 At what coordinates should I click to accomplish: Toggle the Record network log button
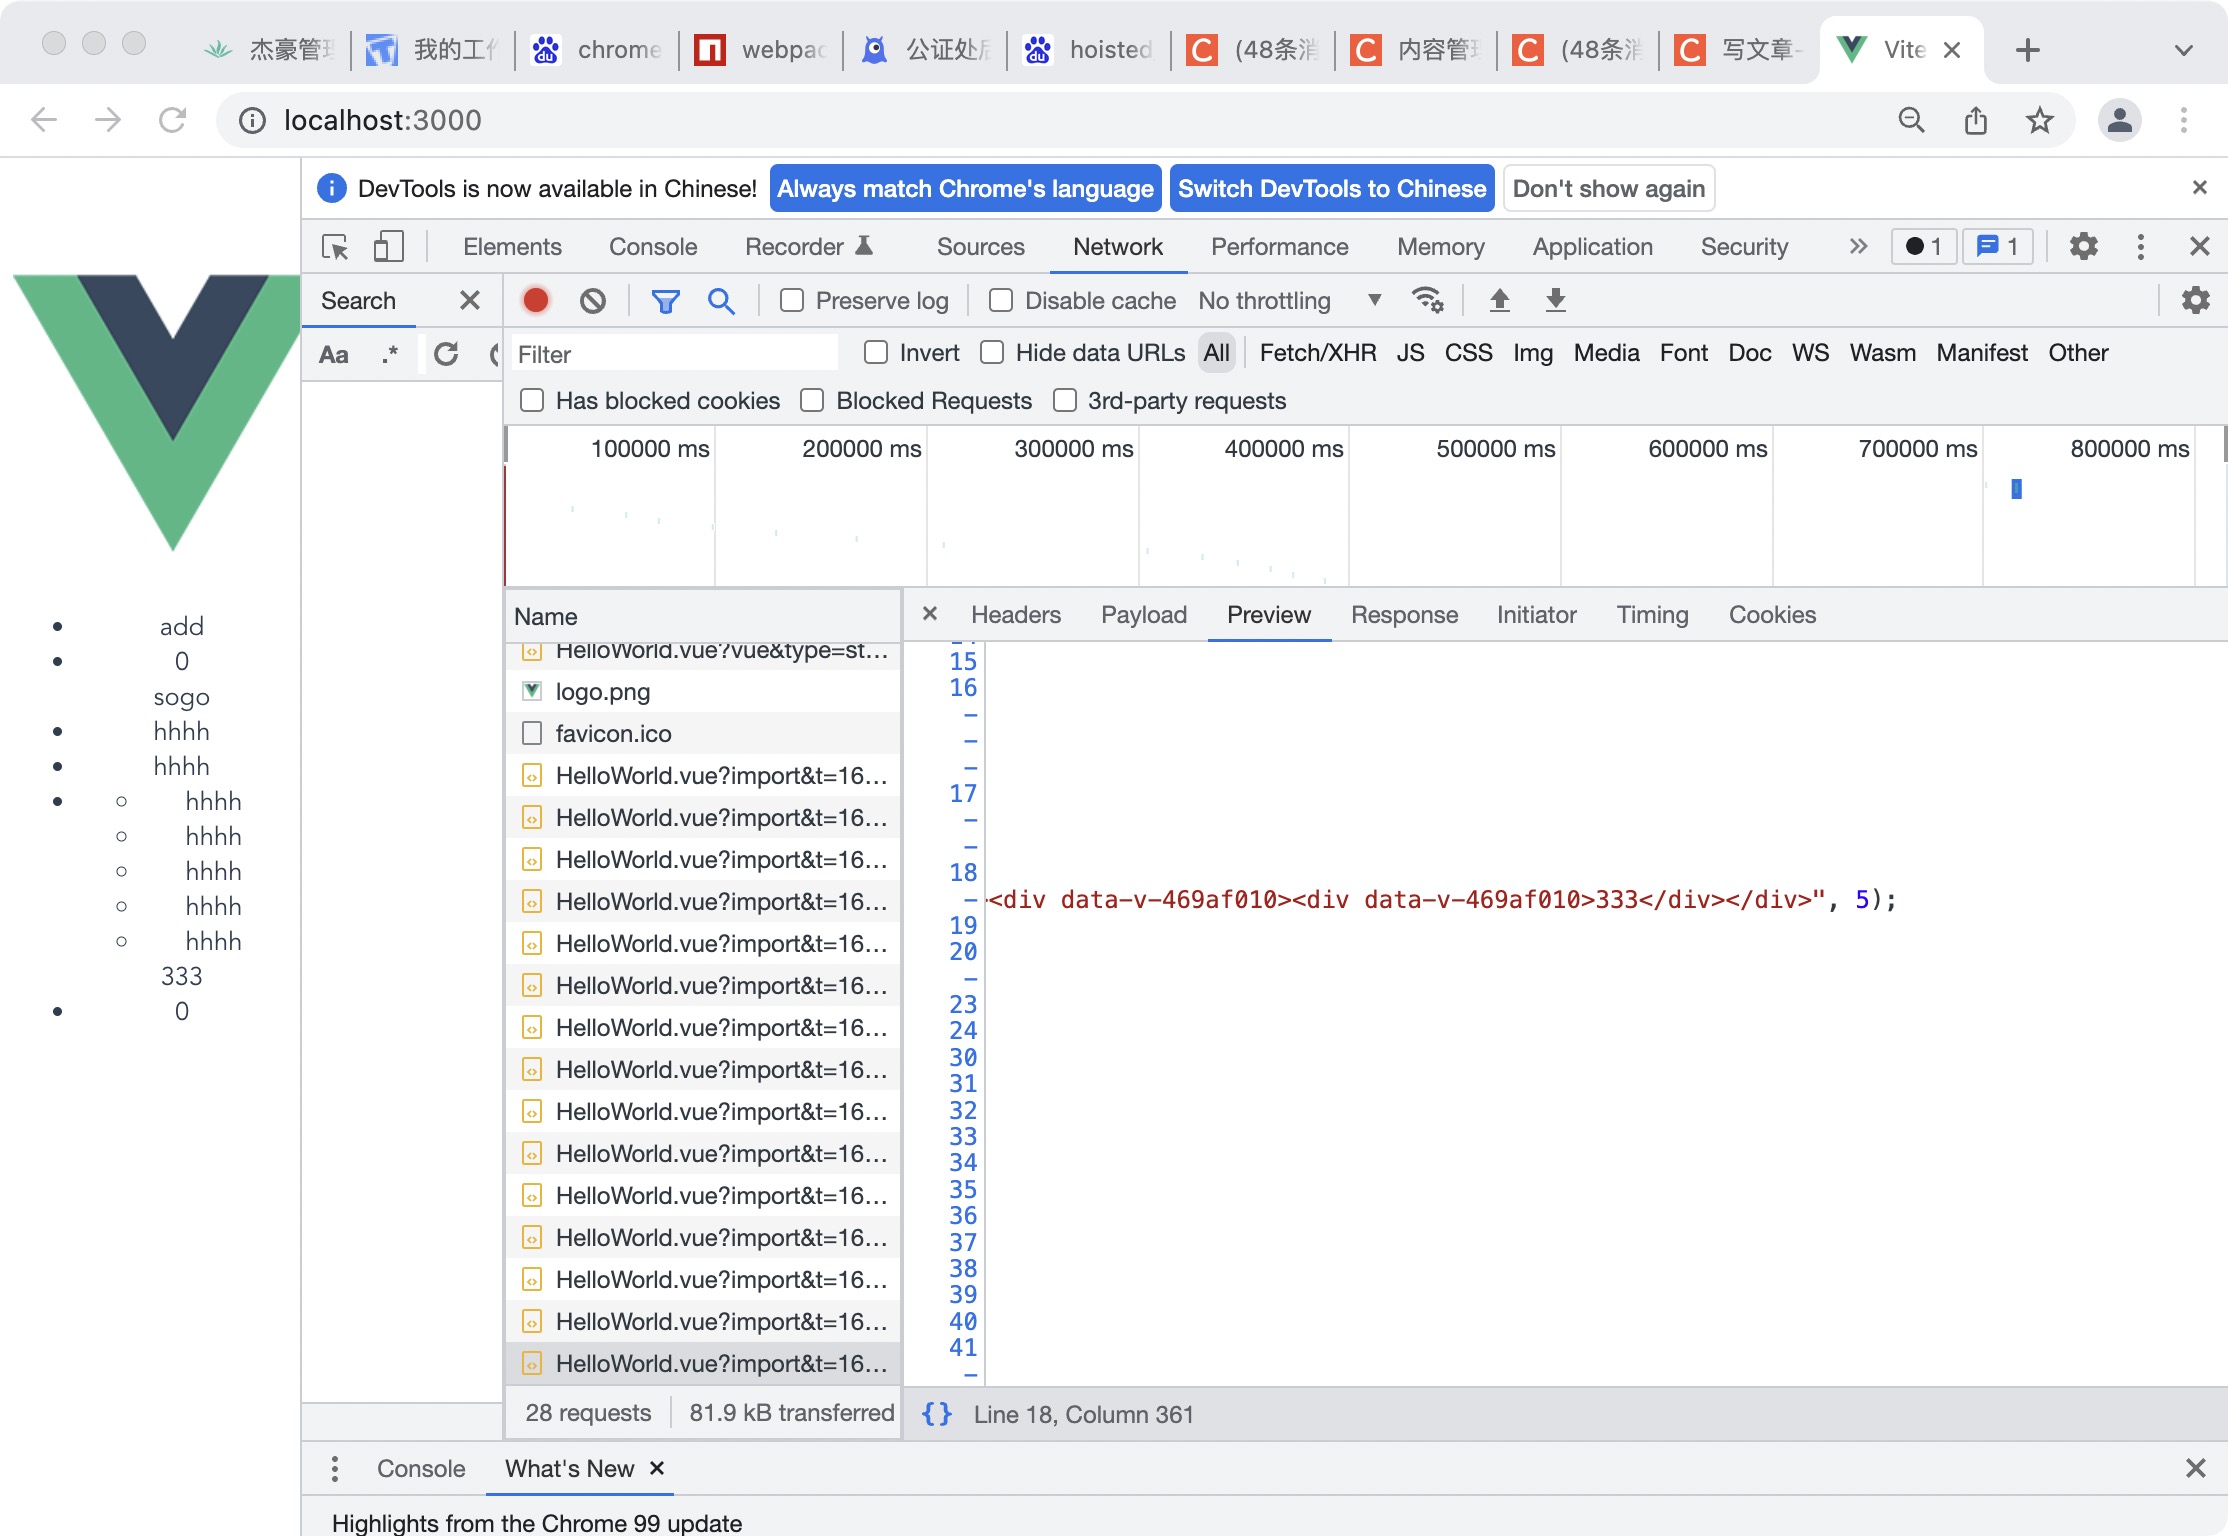537,300
